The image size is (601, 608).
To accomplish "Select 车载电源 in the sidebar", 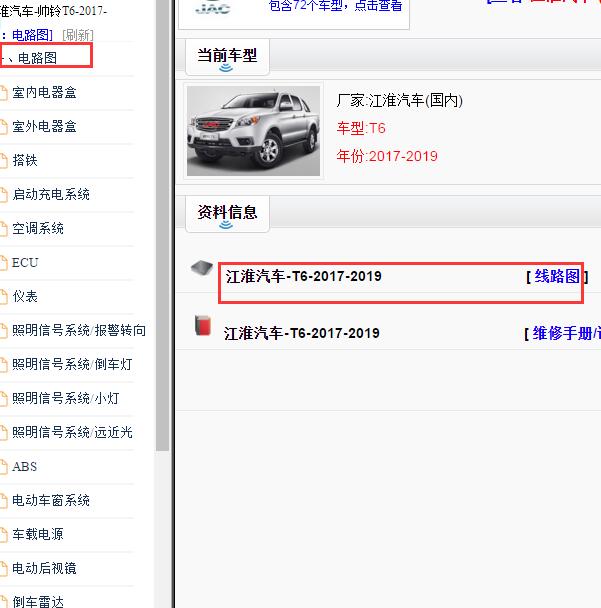I will coord(38,534).
